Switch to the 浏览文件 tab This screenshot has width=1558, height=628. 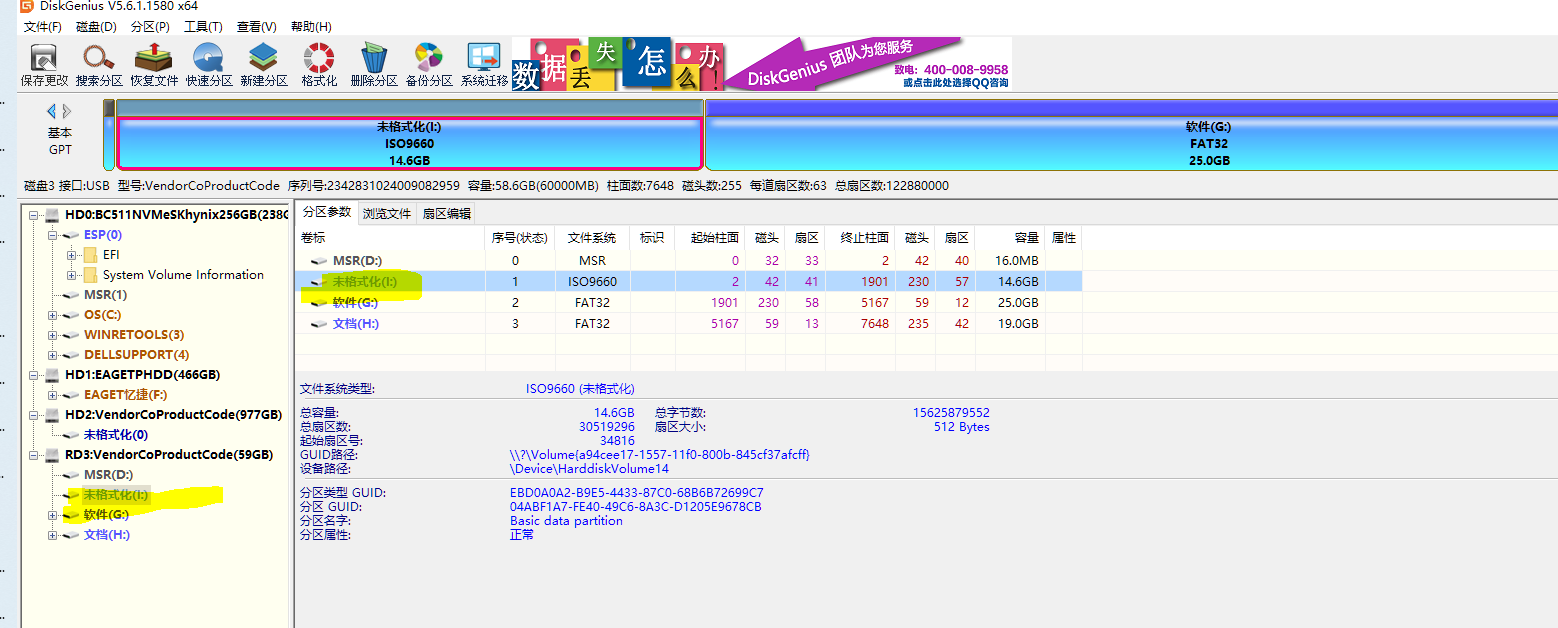tap(387, 212)
